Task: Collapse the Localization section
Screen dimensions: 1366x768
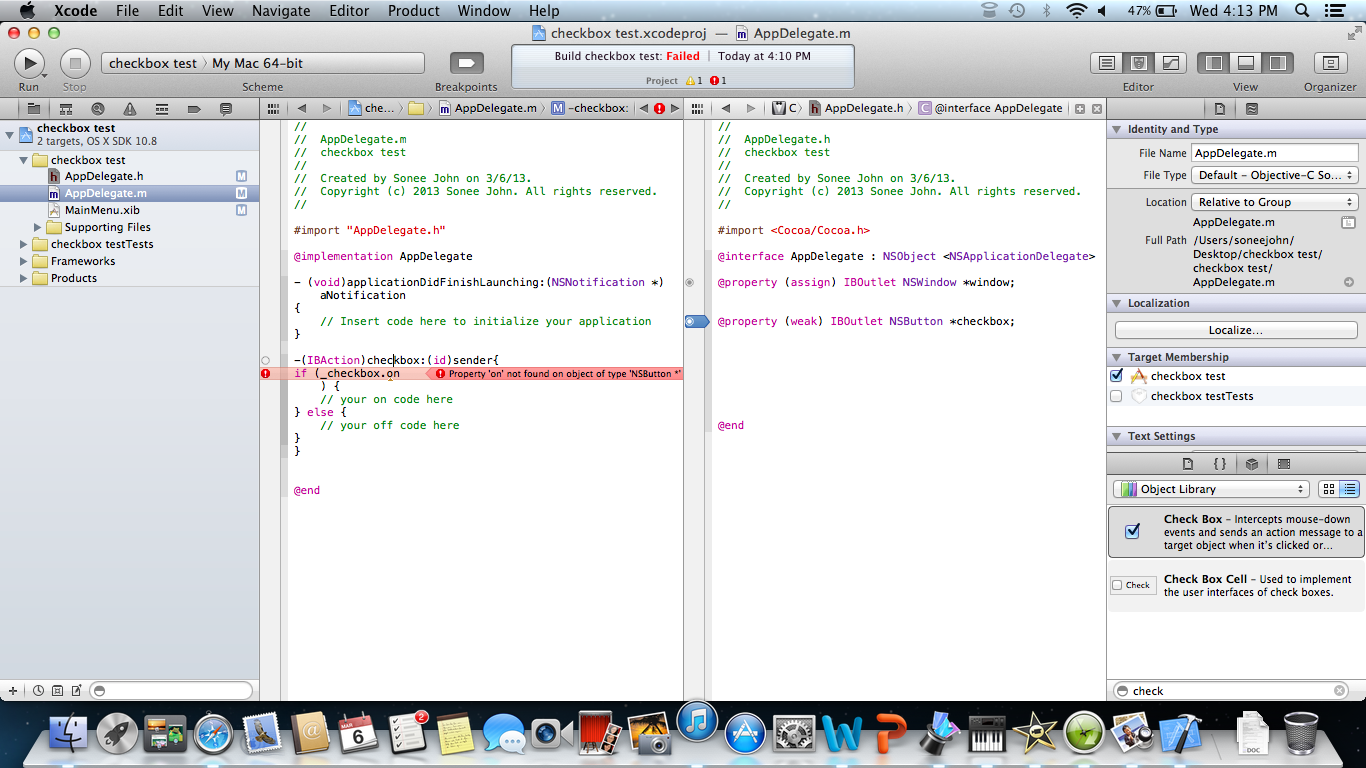Action: 1117,304
